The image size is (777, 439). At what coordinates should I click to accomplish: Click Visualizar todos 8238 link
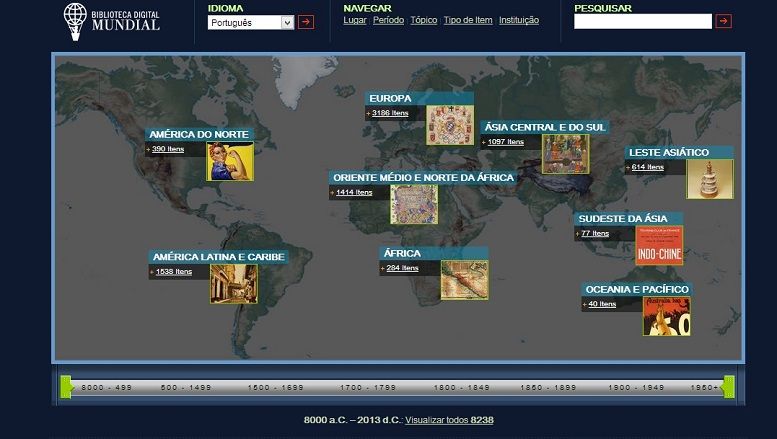(448, 420)
